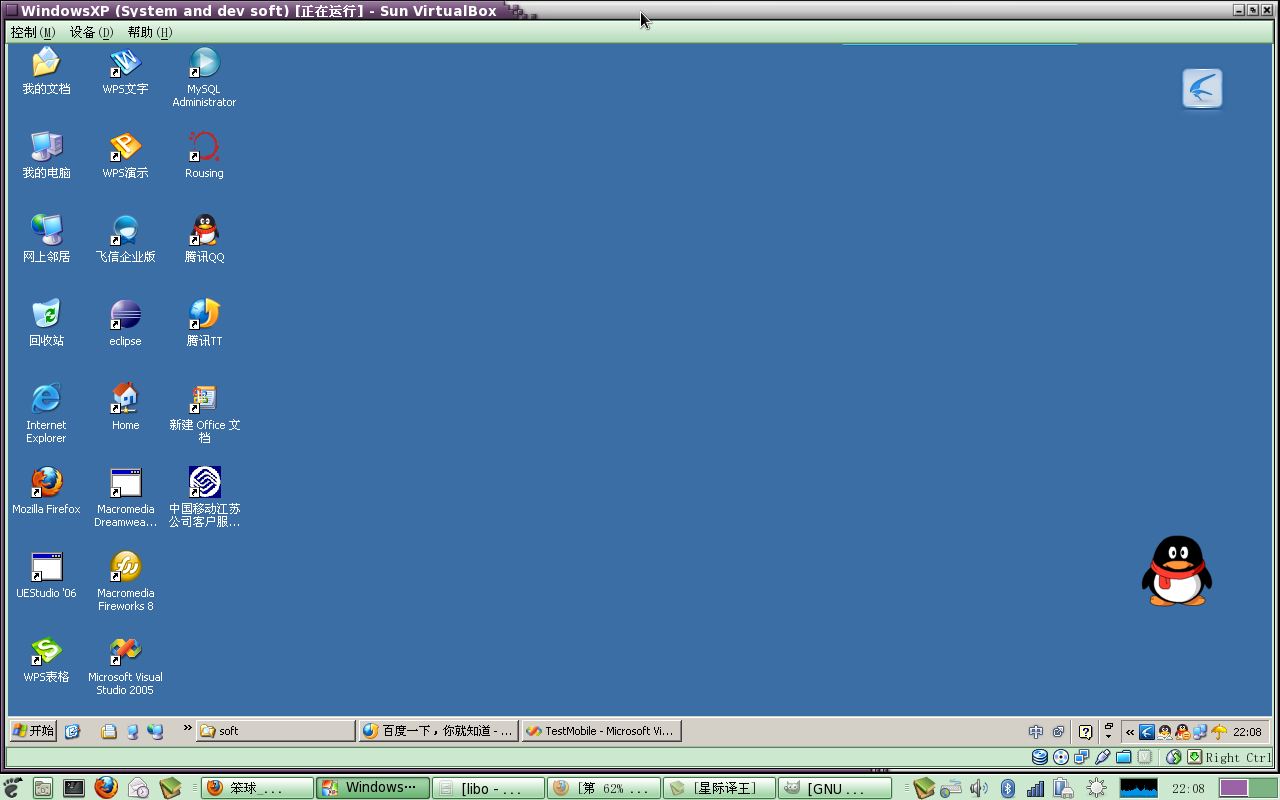Click the language bar help question mark
The height and width of the screenshot is (800, 1280).
pyautogui.click(x=1086, y=732)
